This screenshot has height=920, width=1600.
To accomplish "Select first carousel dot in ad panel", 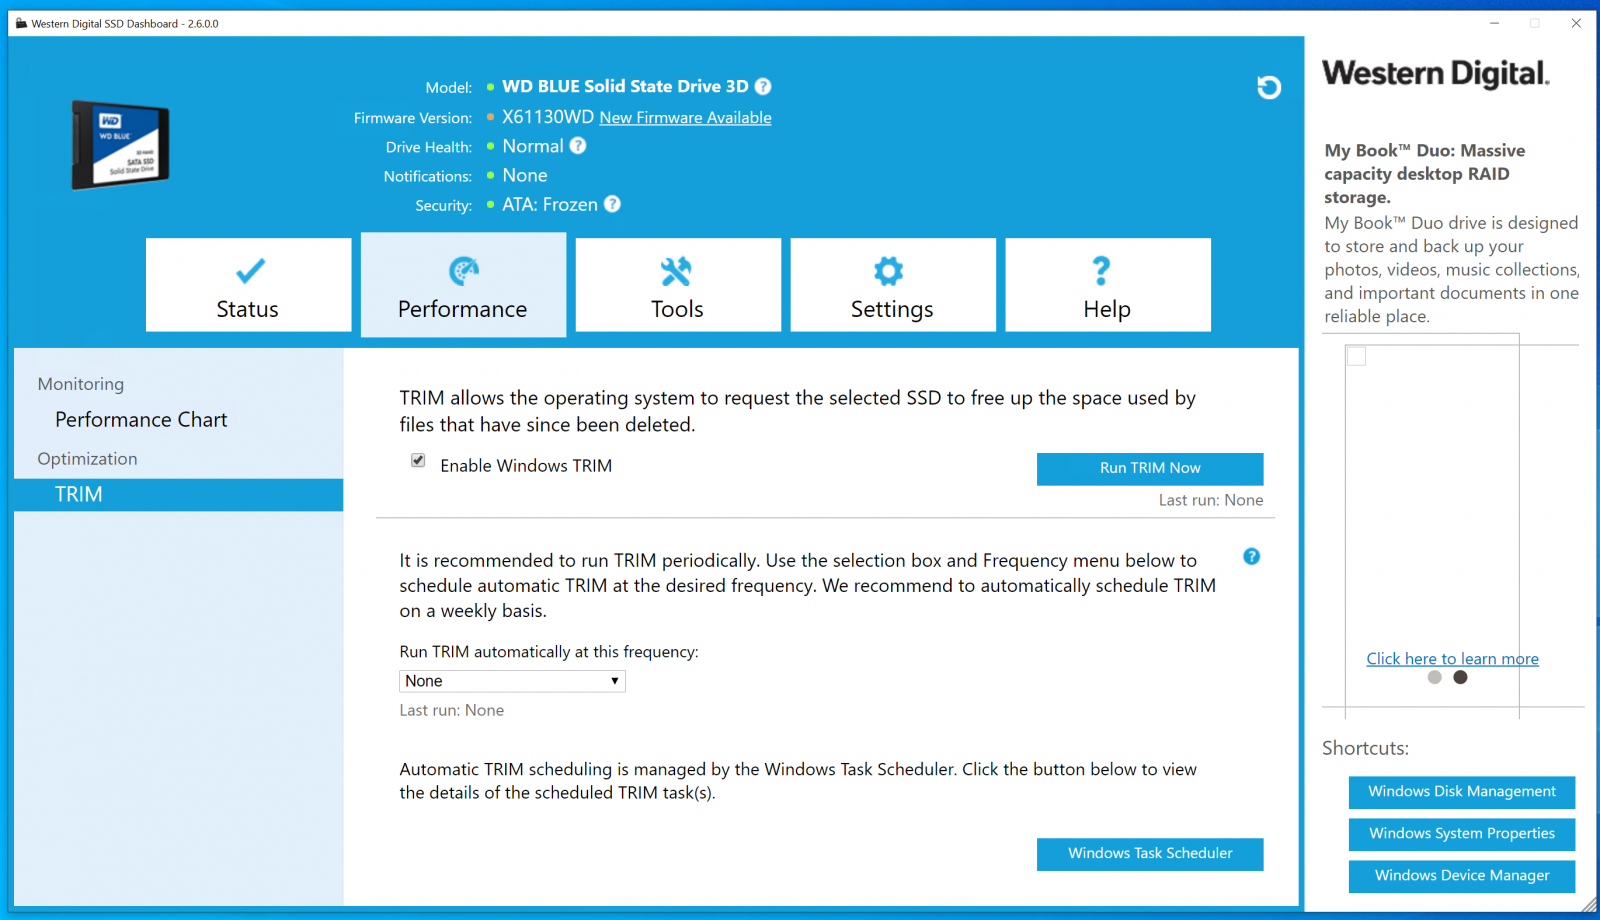I will click(1435, 678).
